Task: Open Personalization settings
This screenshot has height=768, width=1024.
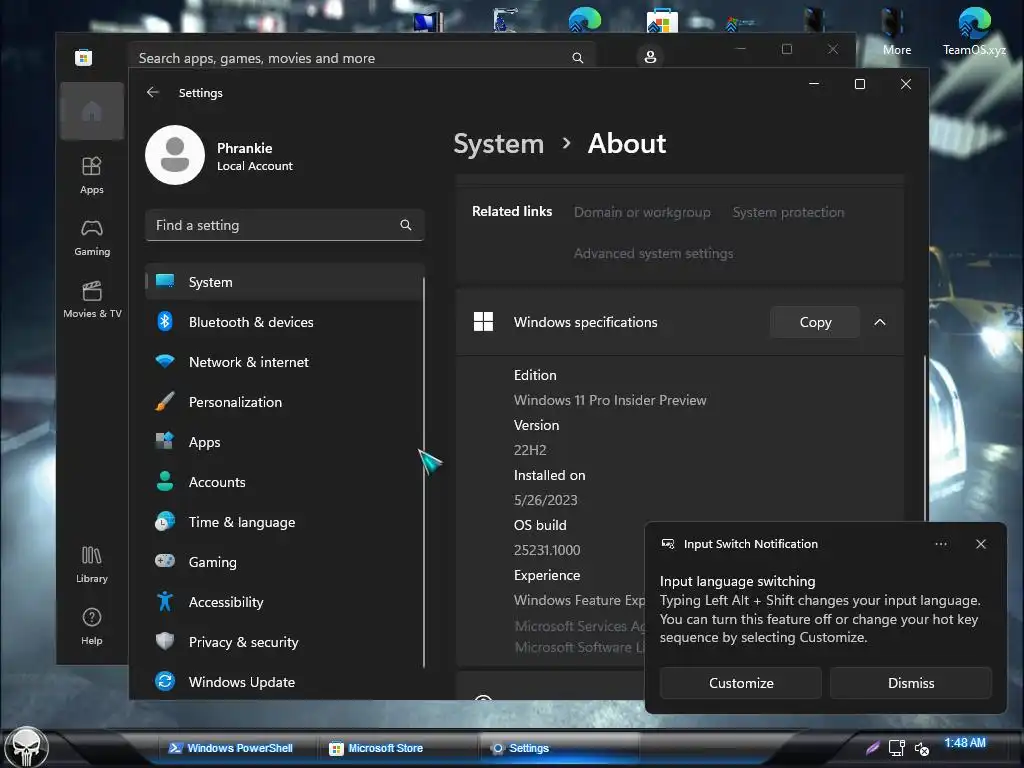Action: click(285, 402)
